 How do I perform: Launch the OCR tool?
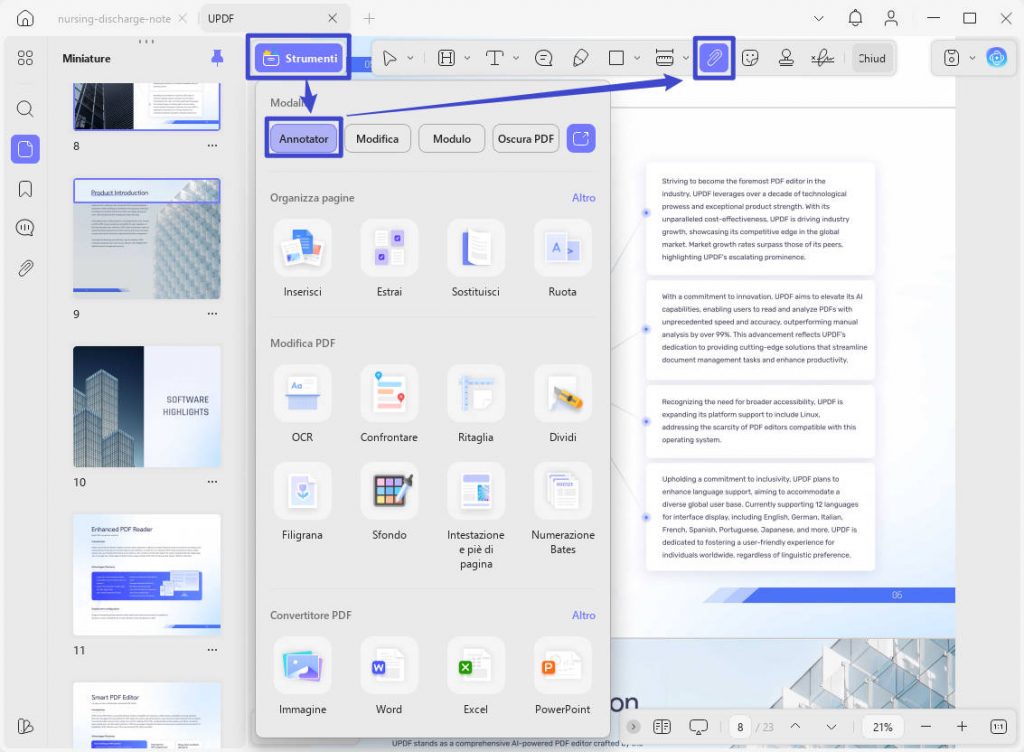pos(302,405)
